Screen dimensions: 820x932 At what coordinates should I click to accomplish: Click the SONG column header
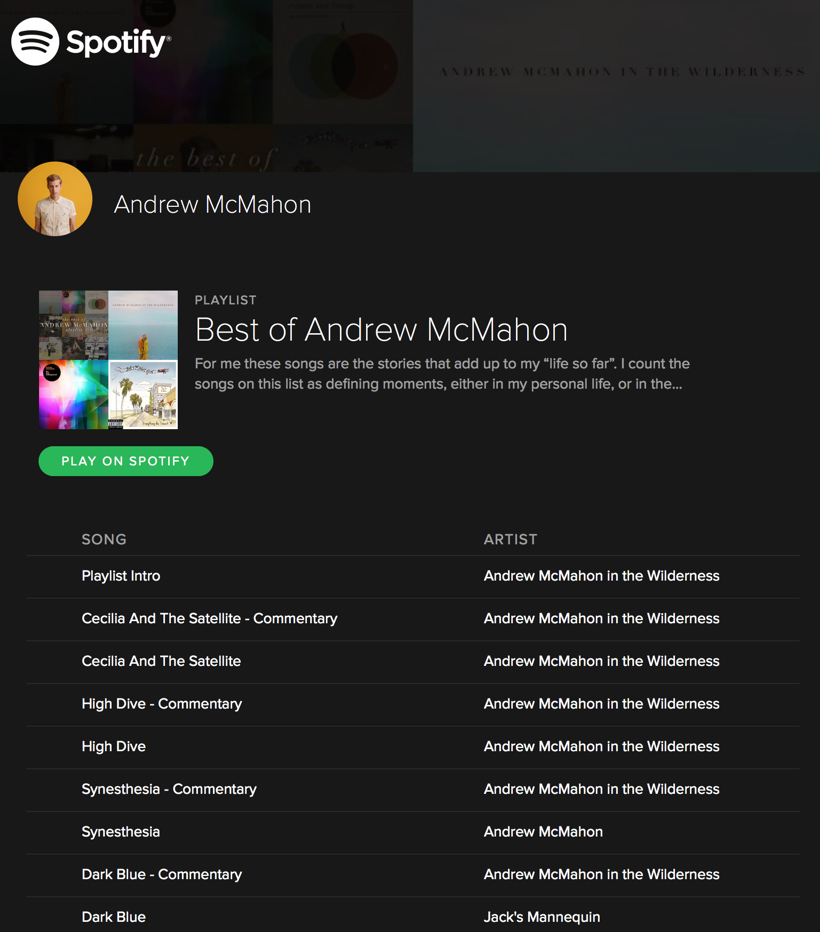pyautogui.click(x=104, y=539)
